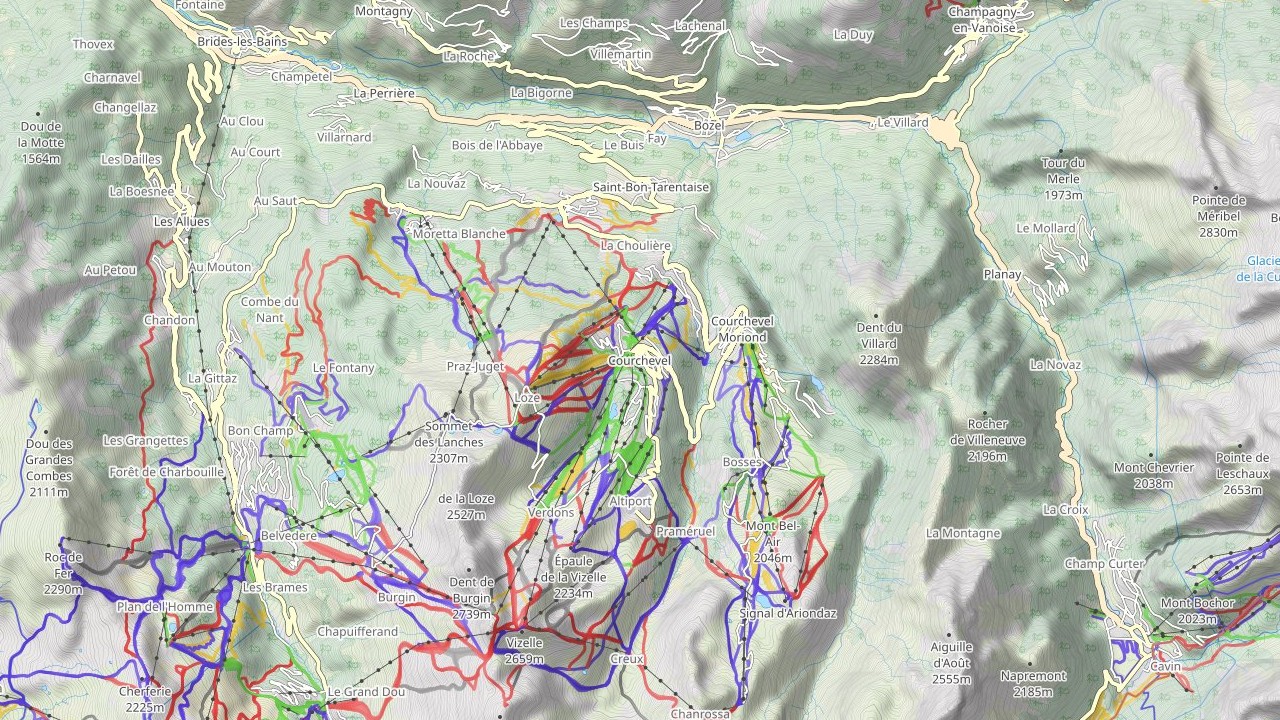Click the Roc de Fer 2290m peak
This screenshot has height=720, width=1280.
click(63, 573)
